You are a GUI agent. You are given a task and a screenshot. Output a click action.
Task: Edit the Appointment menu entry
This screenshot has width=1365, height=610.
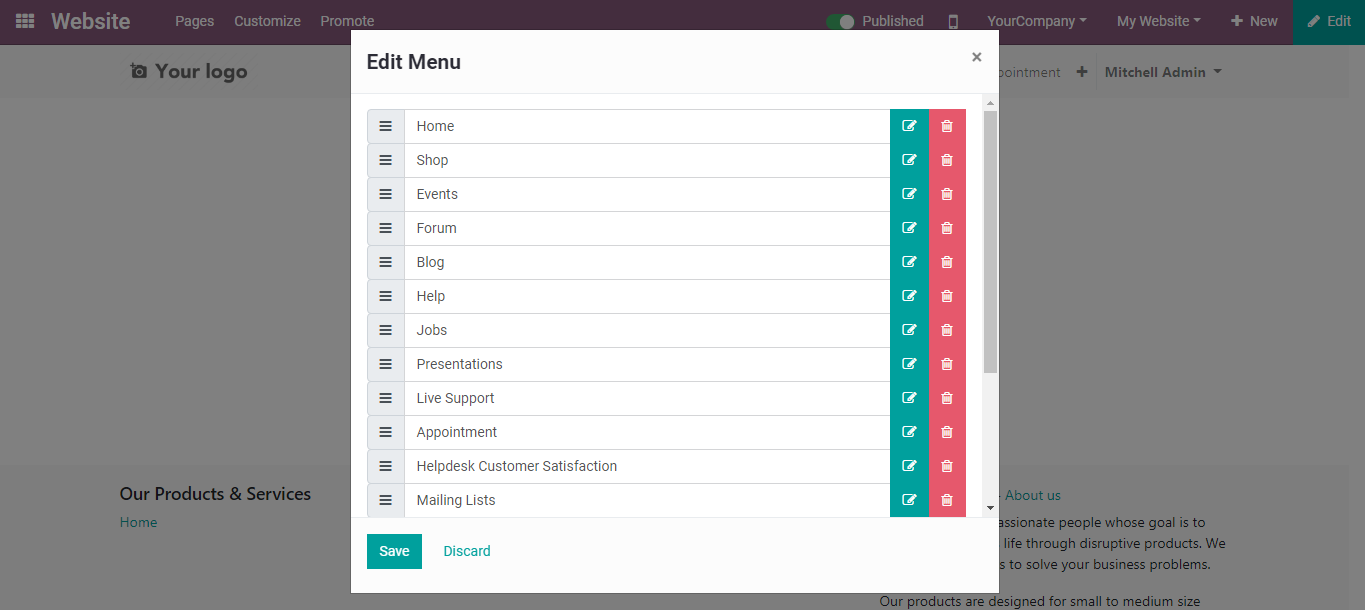point(909,432)
